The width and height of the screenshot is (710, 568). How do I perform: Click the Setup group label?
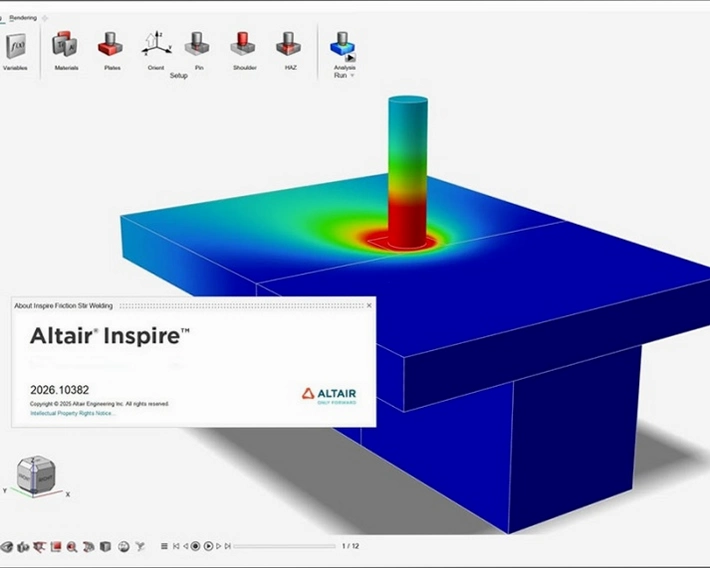click(178, 76)
